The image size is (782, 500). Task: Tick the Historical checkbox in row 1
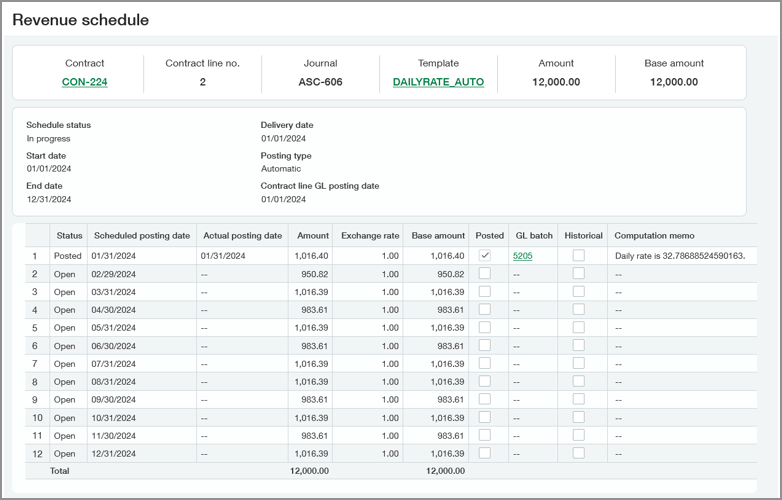pos(578,256)
